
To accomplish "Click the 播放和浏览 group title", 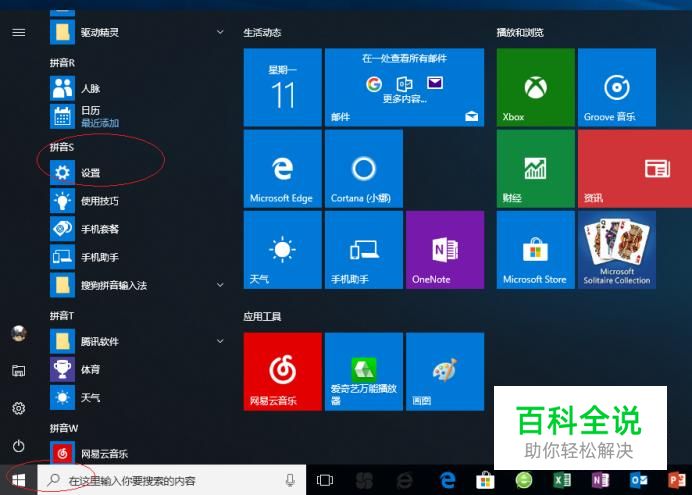I will pos(520,32).
